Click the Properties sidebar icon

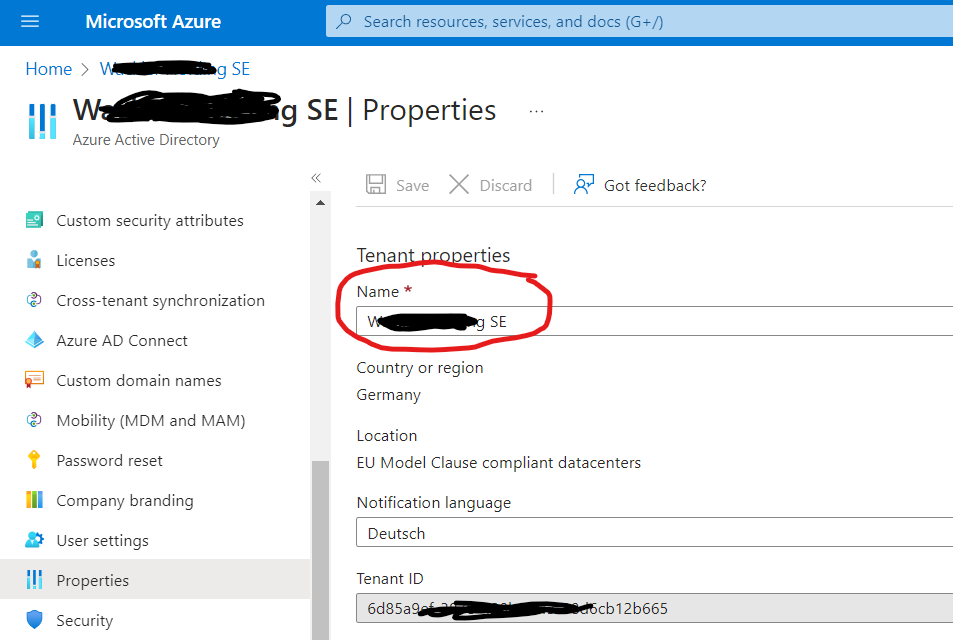point(35,580)
